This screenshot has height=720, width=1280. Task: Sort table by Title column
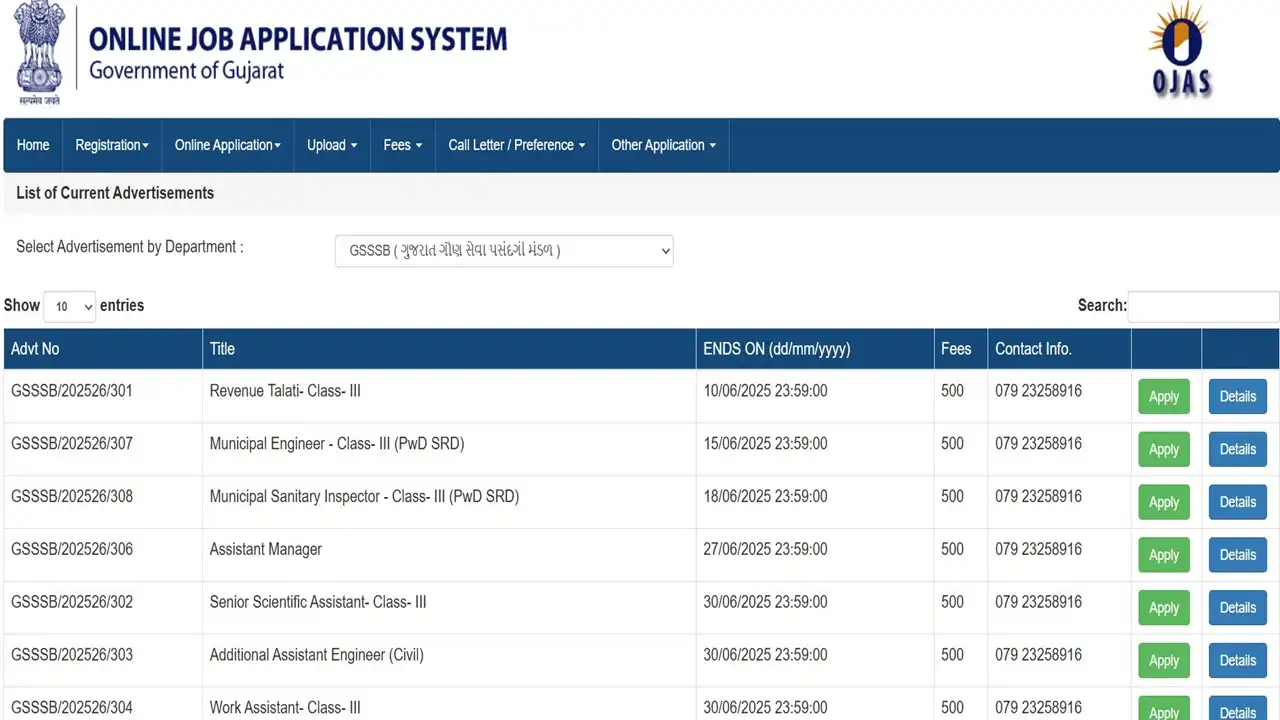[x=449, y=349]
